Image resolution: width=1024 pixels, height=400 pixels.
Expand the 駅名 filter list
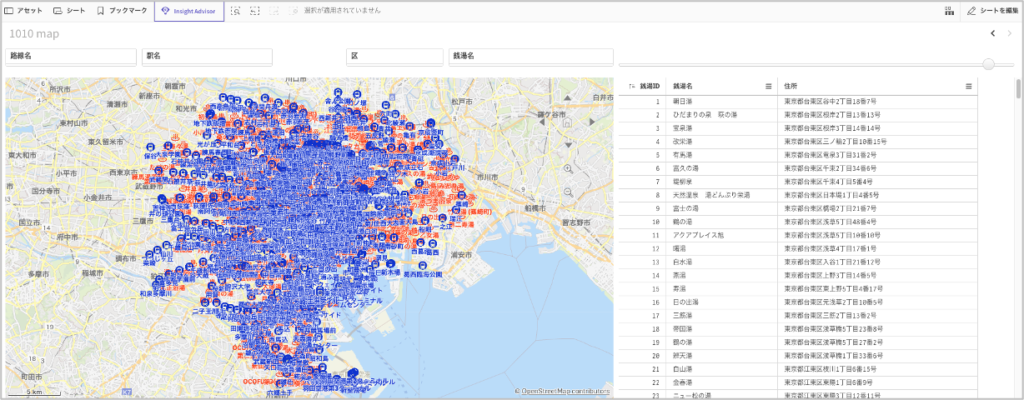(207, 57)
